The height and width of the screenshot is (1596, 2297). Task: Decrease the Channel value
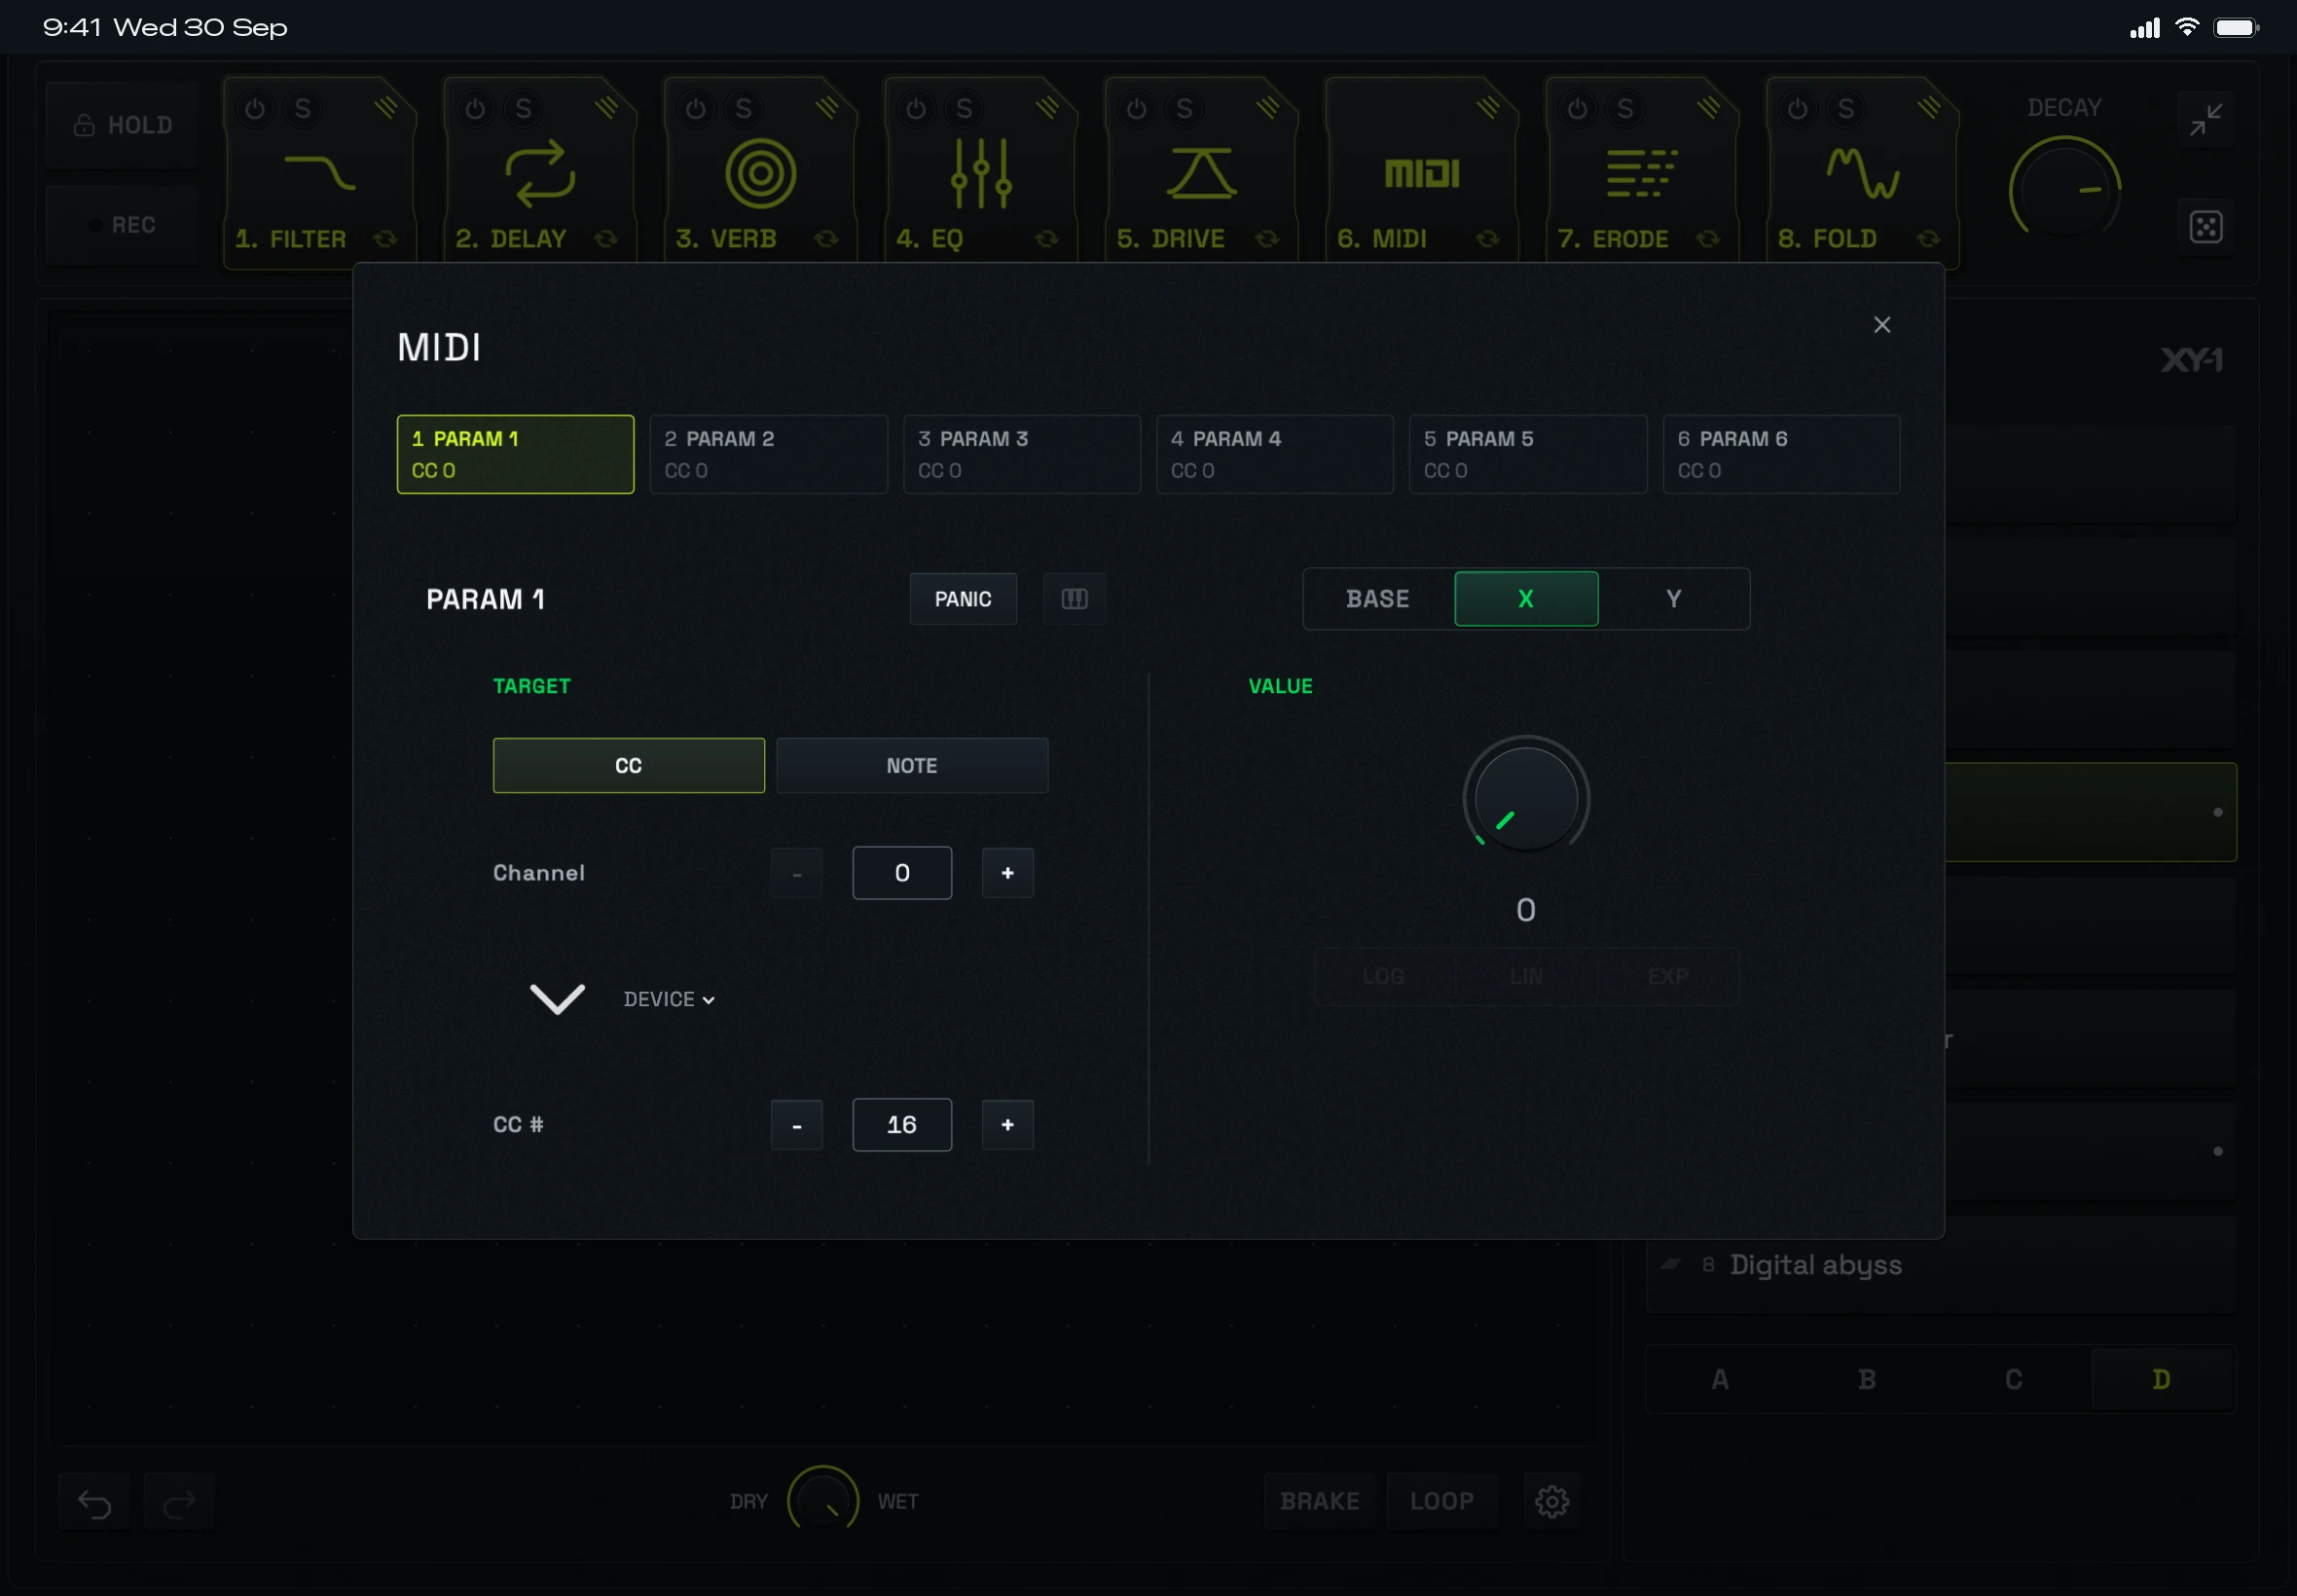[797, 873]
